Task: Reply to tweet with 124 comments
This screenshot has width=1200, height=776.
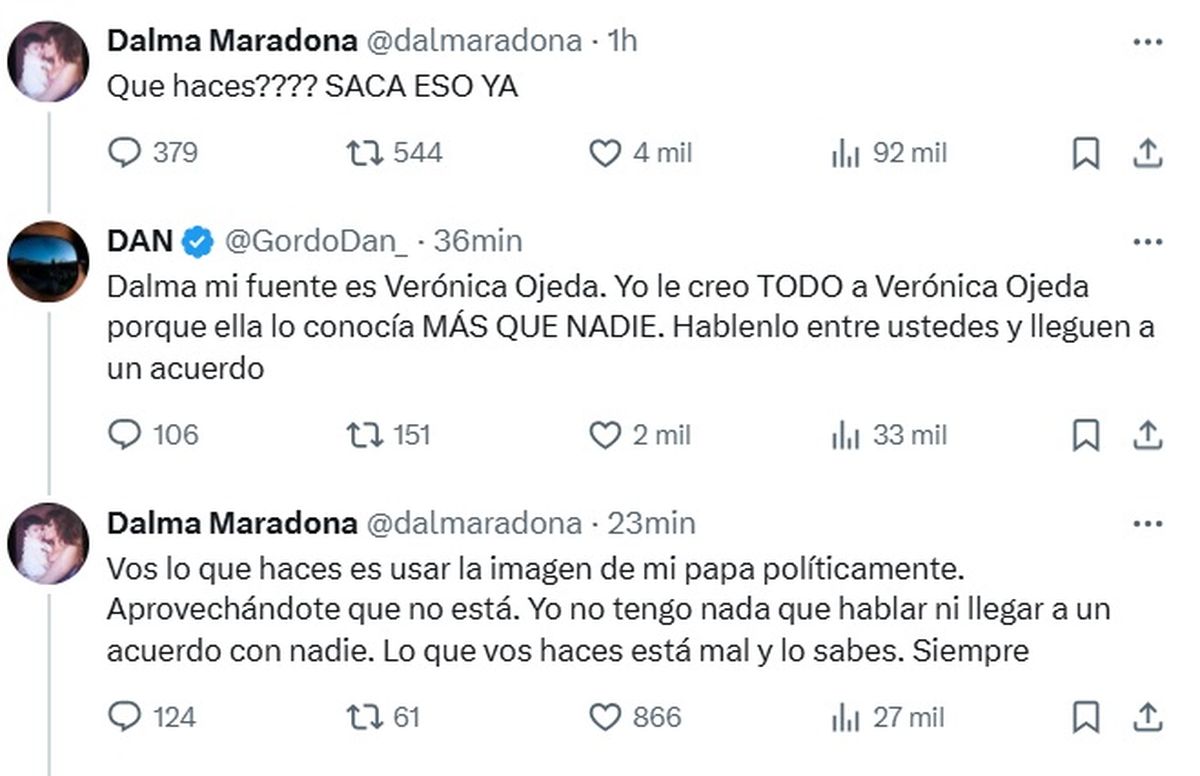Action: point(124,717)
